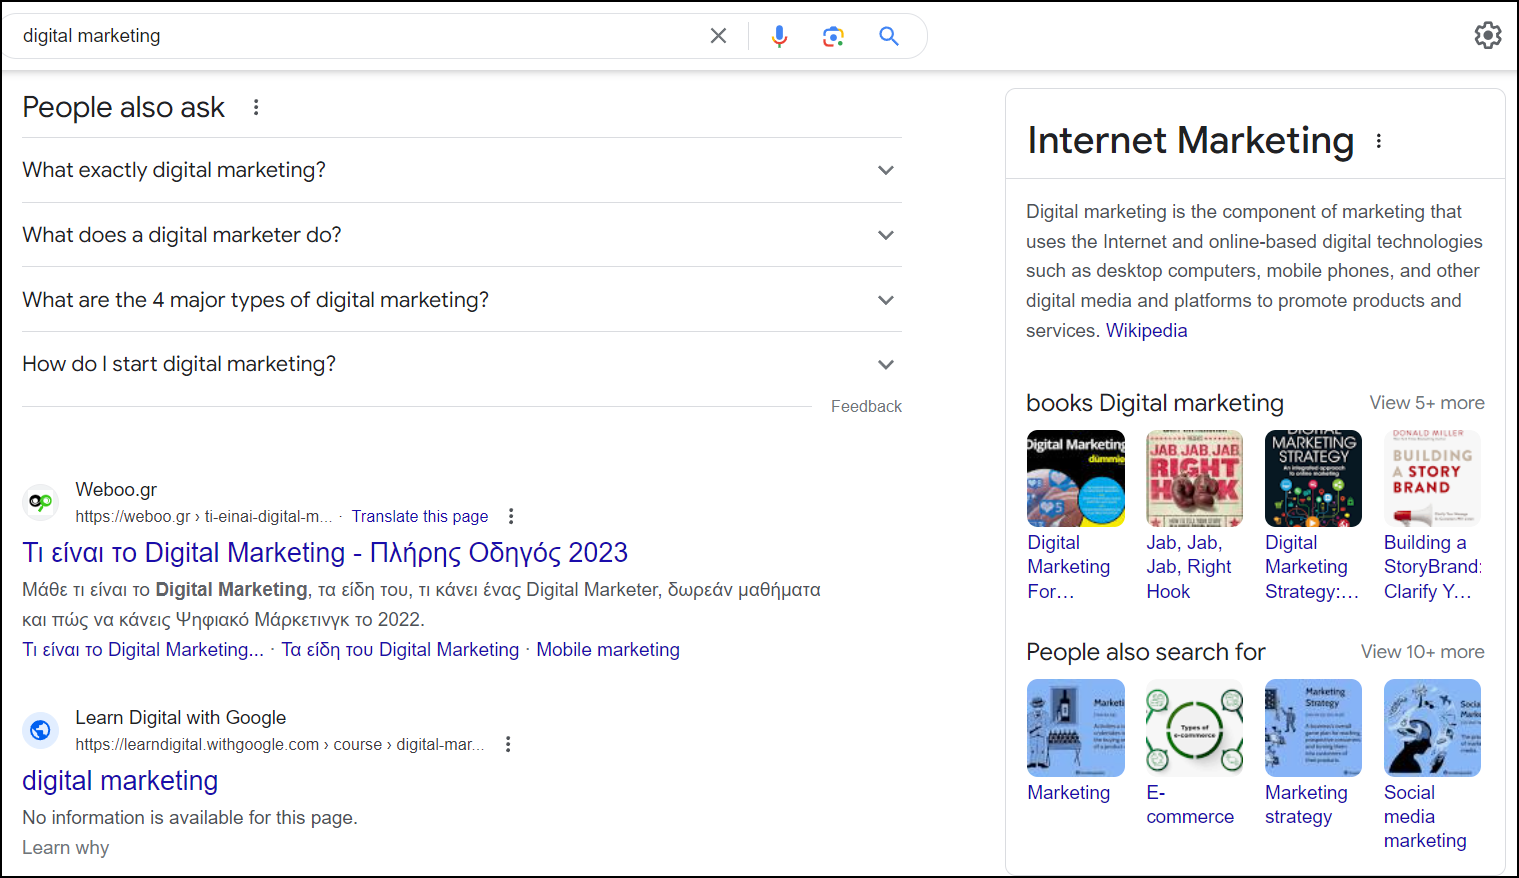Click Learn Digital with Google favicon

point(41,730)
